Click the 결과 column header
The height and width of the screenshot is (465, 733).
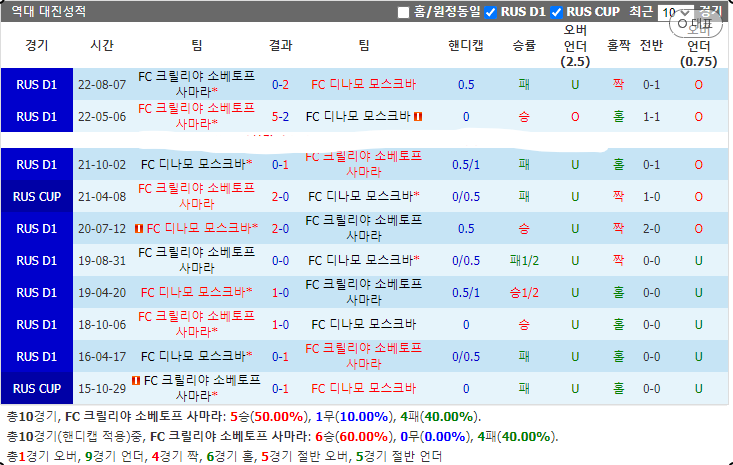pyautogui.click(x=280, y=45)
